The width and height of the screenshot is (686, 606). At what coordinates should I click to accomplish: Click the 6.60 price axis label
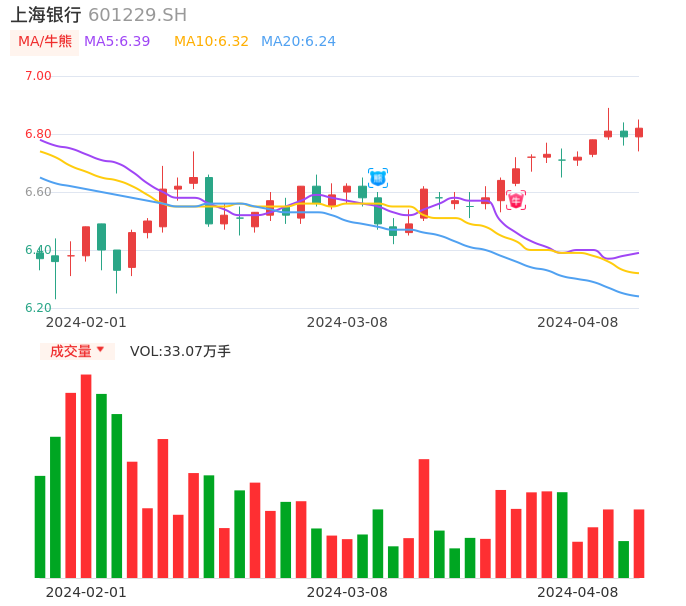(38, 192)
